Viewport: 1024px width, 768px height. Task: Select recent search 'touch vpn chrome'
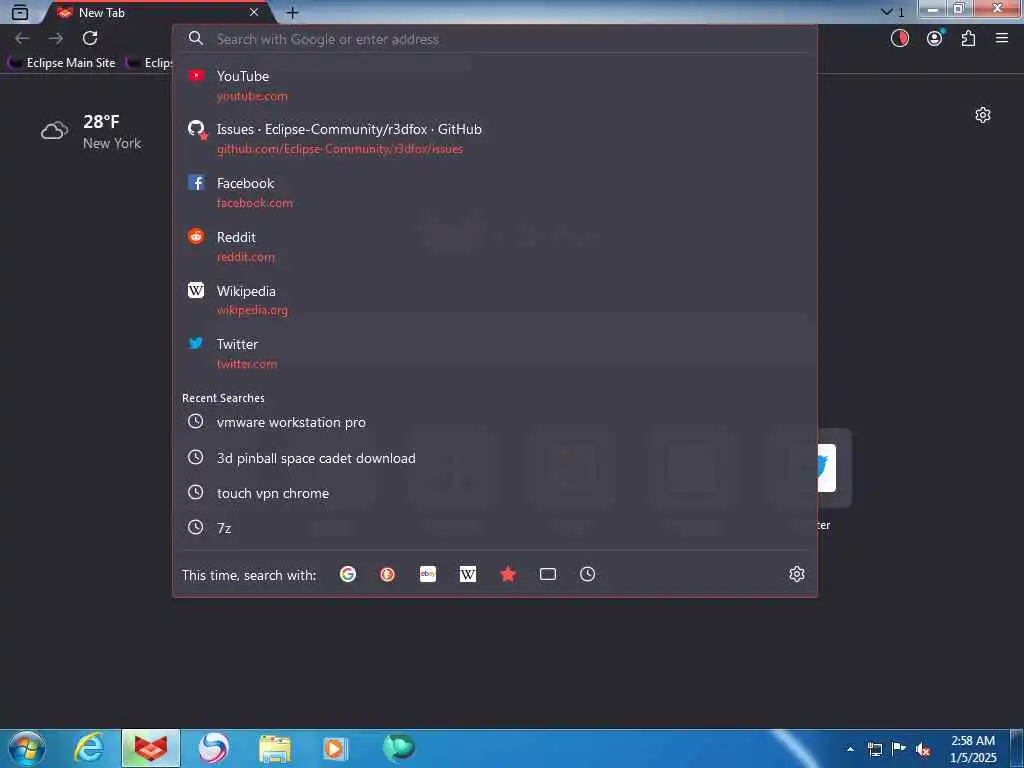point(494,493)
